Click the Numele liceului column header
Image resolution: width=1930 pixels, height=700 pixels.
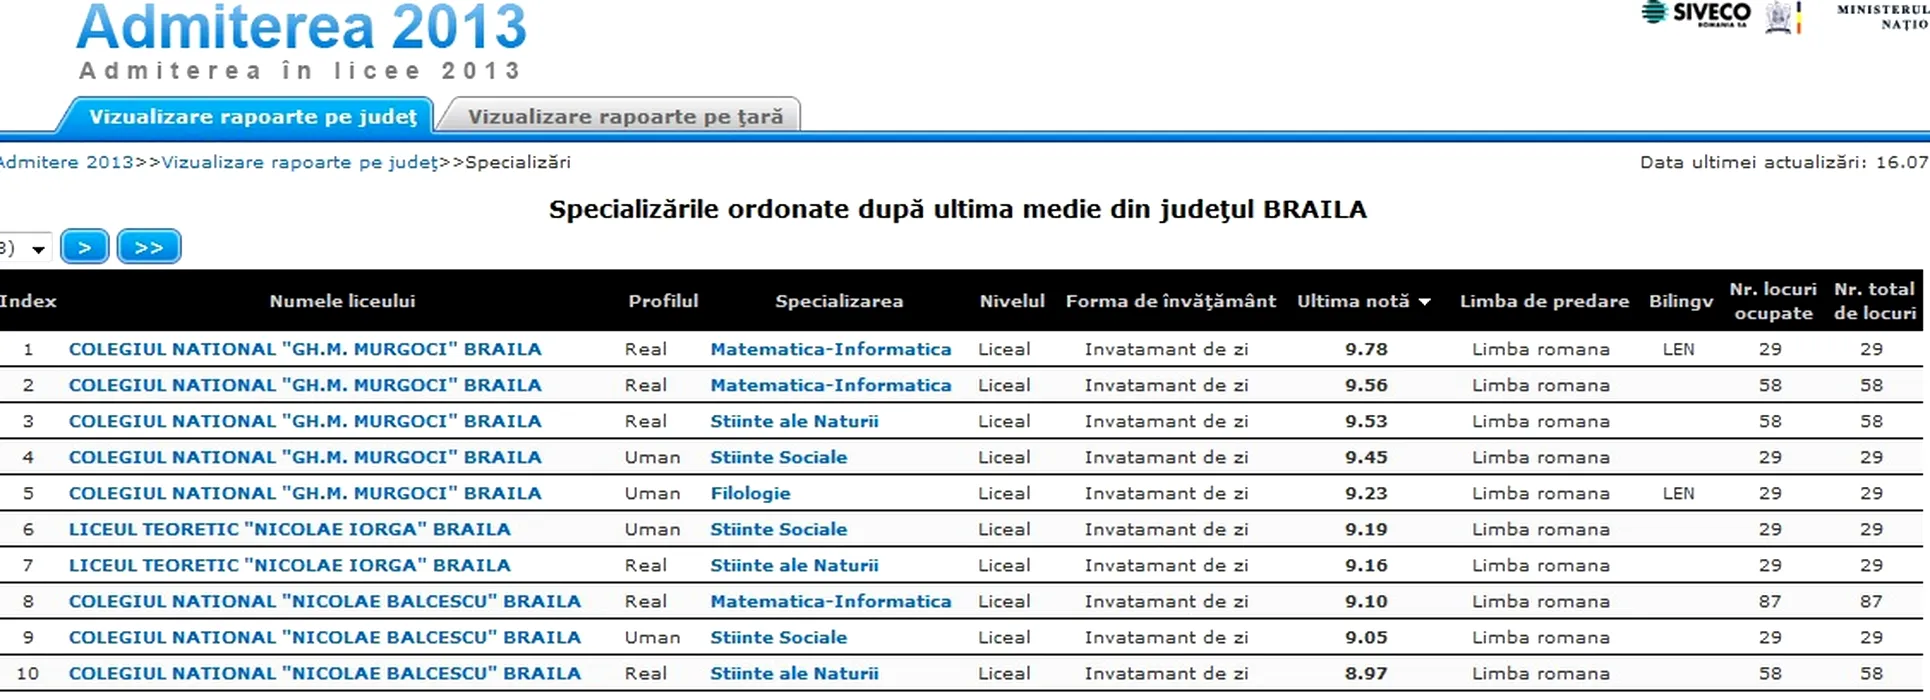[x=342, y=301]
